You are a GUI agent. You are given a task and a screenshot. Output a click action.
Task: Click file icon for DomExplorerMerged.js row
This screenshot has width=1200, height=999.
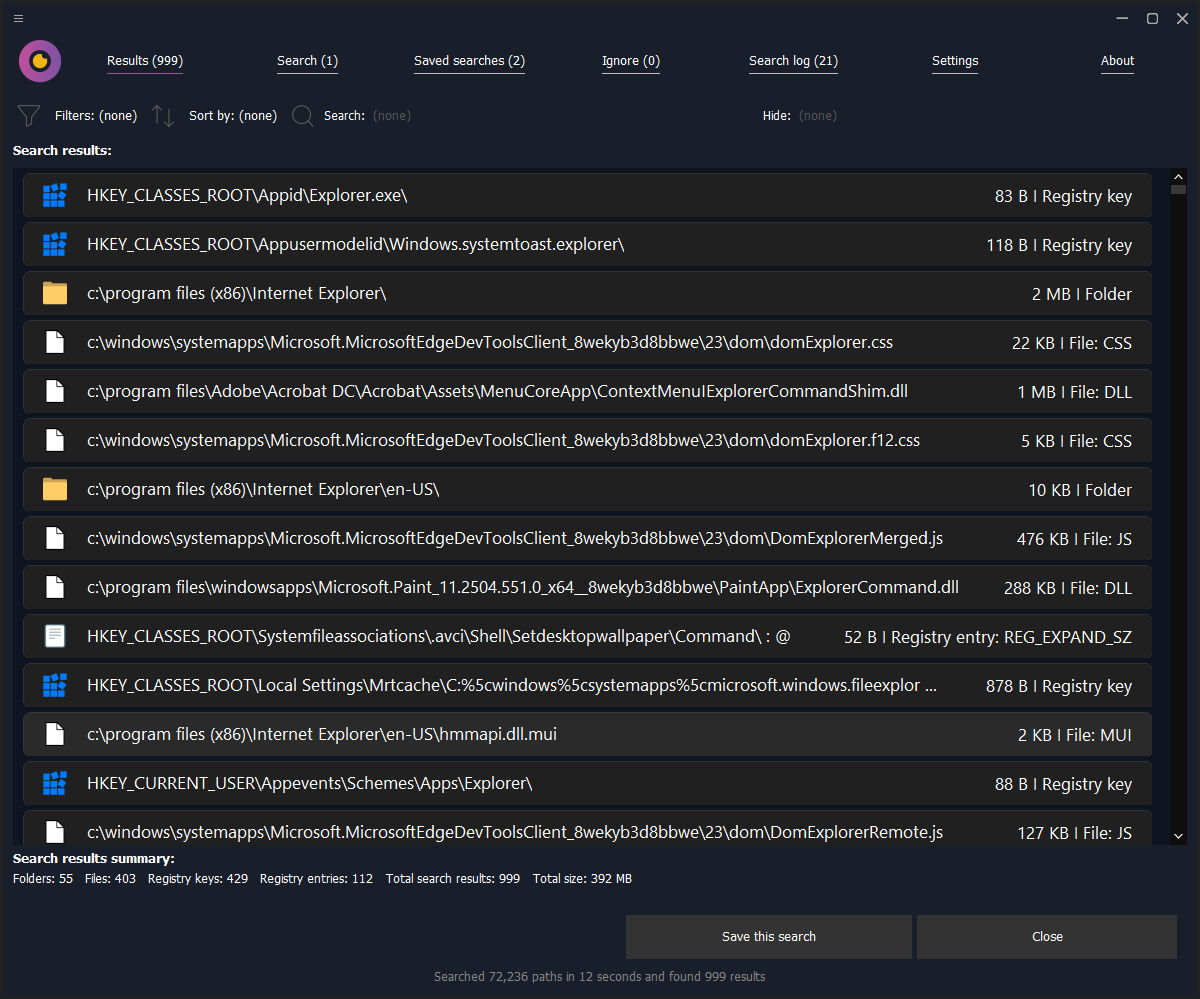[55, 539]
